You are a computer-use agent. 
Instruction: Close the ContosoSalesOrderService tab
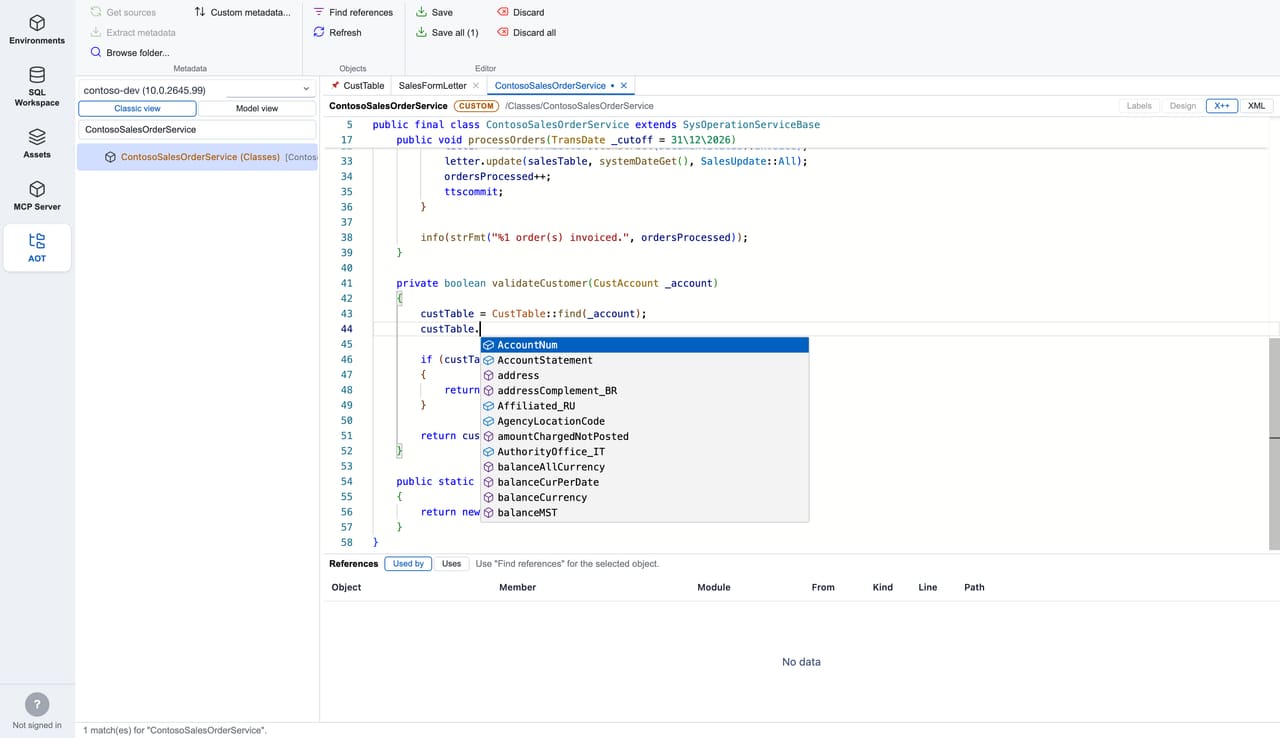tap(624, 86)
